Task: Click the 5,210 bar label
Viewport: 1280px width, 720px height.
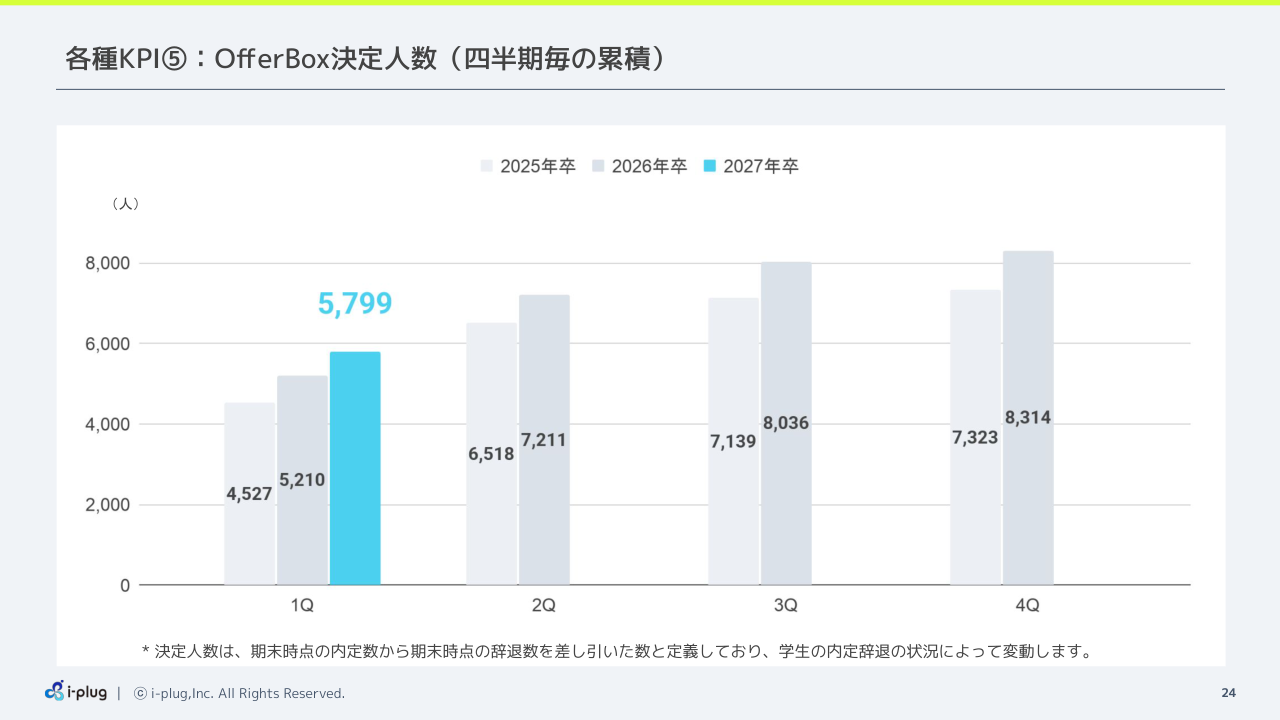Action: (x=302, y=480)
